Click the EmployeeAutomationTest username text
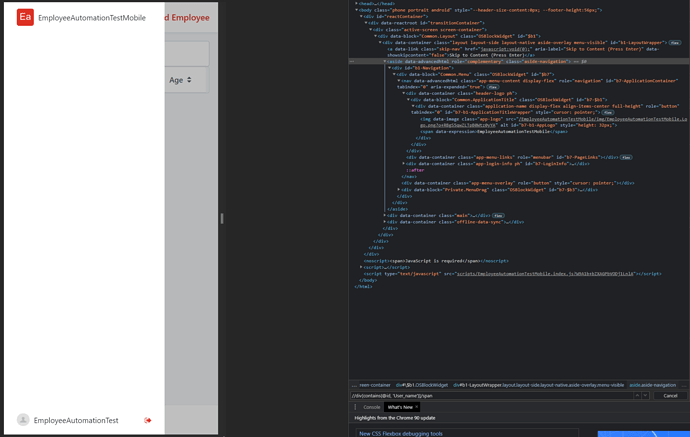The image size is (690, 437). 76,420
